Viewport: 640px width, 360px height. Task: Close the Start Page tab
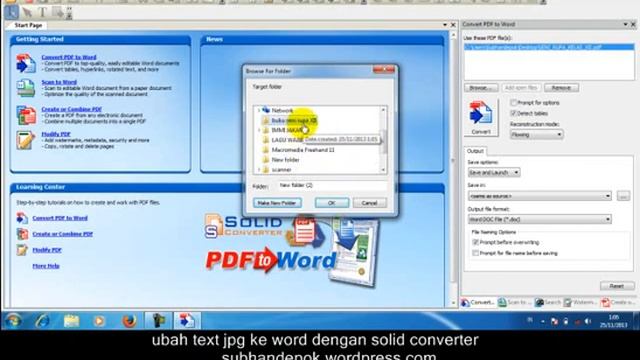(x=453, y=25)
